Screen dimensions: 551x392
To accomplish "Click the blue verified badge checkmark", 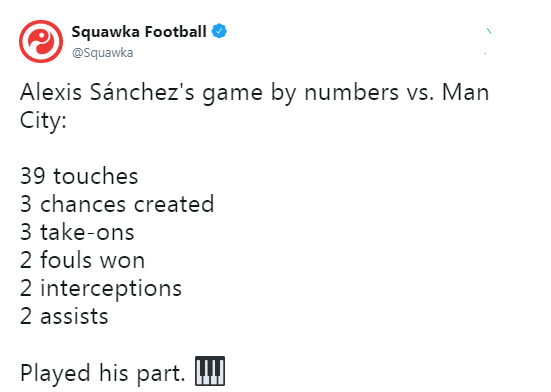I will [x=219, y=31].
